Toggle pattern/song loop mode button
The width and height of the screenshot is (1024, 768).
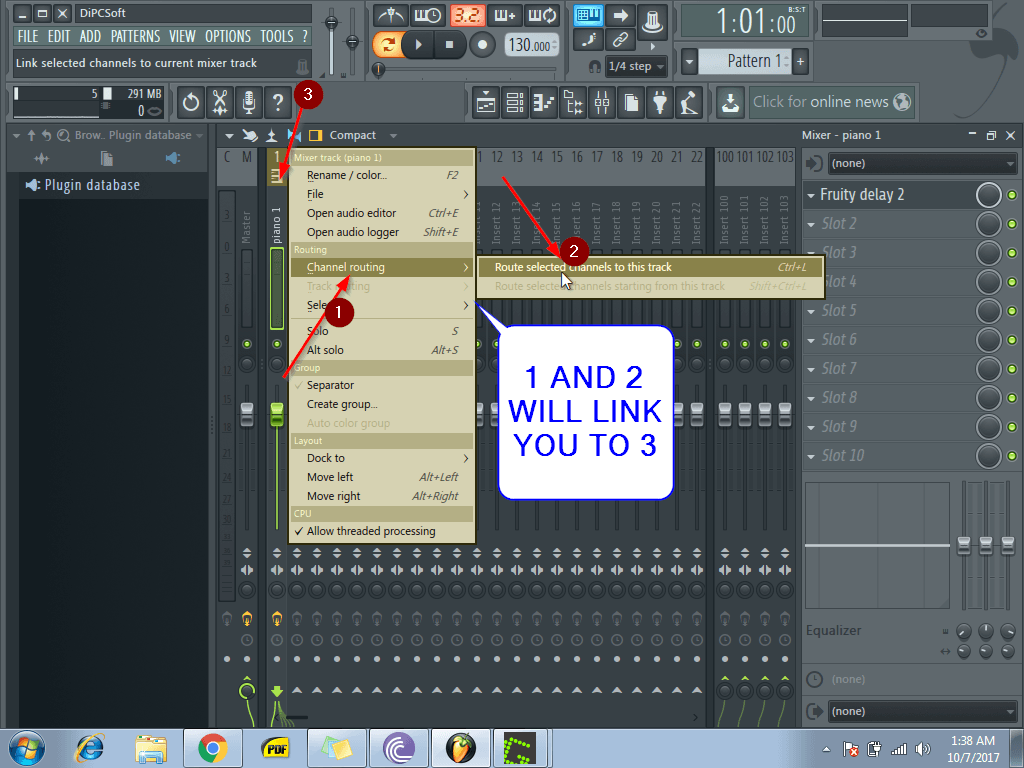(387, 45)
